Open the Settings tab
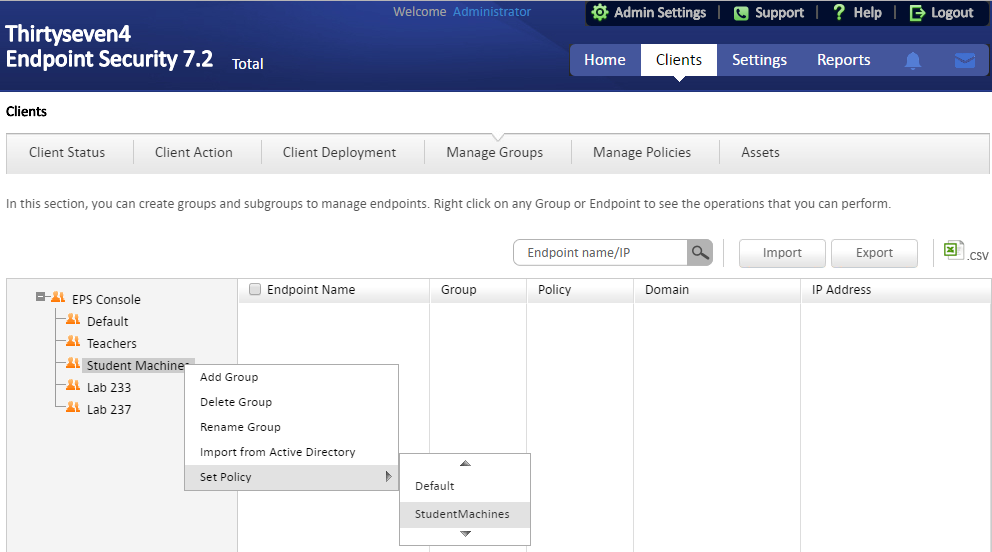Viewport: 992px width, 552px height. tap(759, 60)
